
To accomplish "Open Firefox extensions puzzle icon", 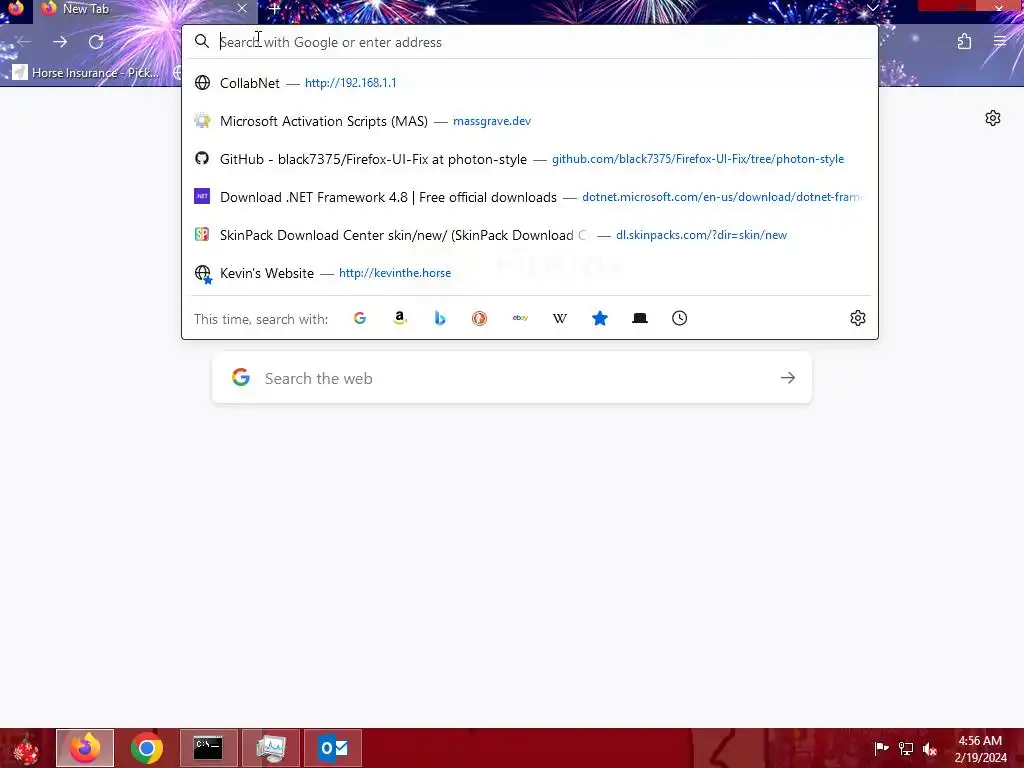I will (965, 42).
